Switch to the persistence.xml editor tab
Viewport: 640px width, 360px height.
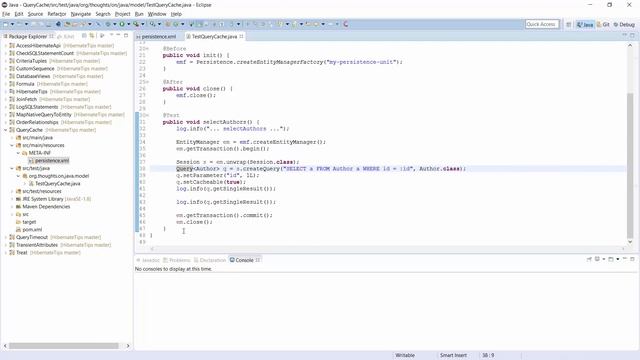pyautogui.click(x=158, y=36)
